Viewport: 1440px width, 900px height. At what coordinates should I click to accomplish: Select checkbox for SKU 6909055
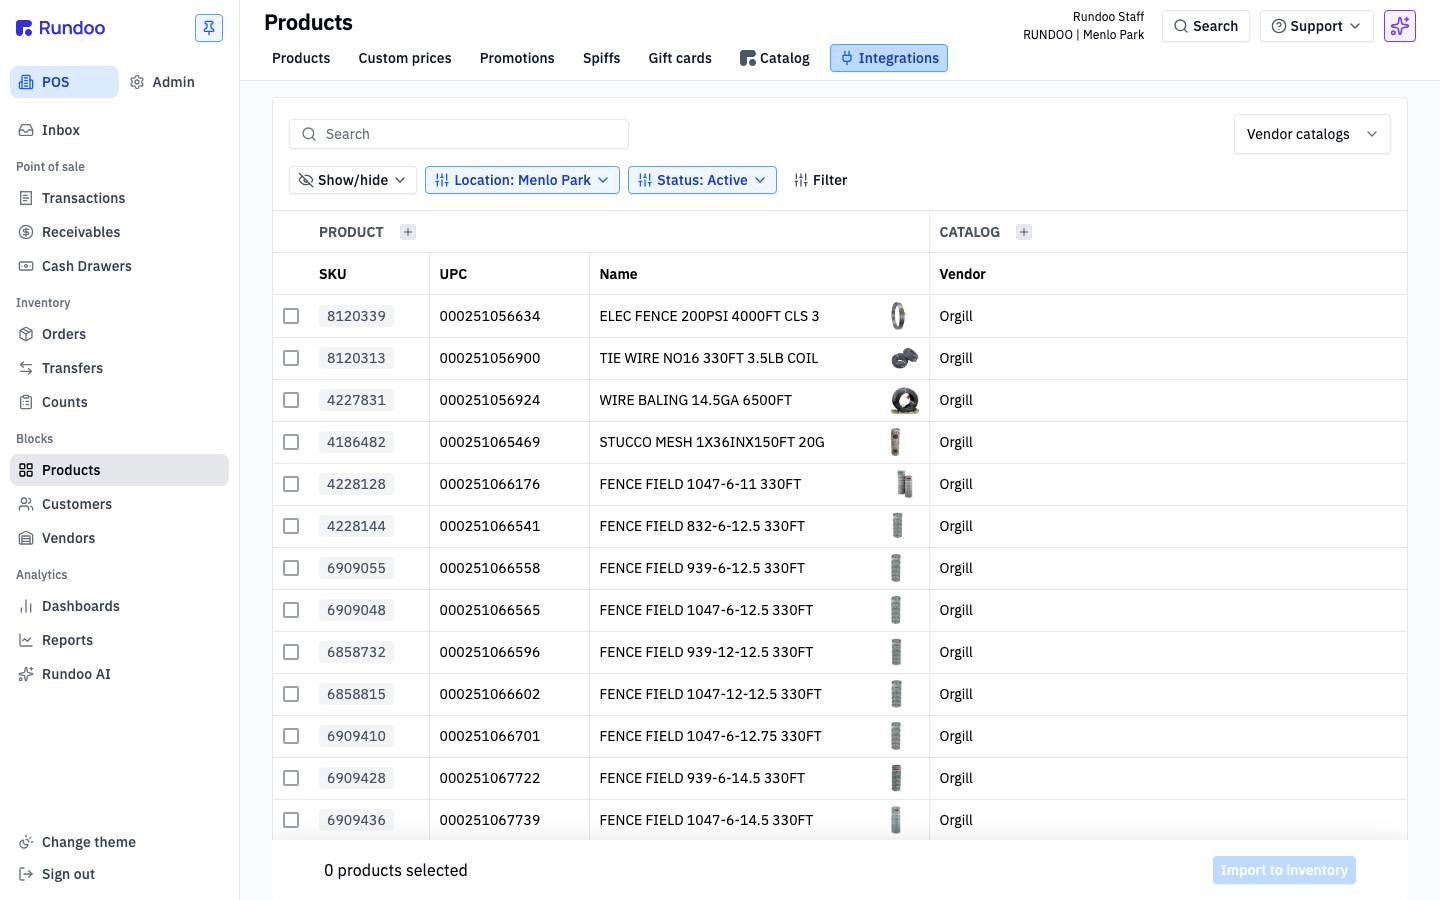[x=291, y=568]
